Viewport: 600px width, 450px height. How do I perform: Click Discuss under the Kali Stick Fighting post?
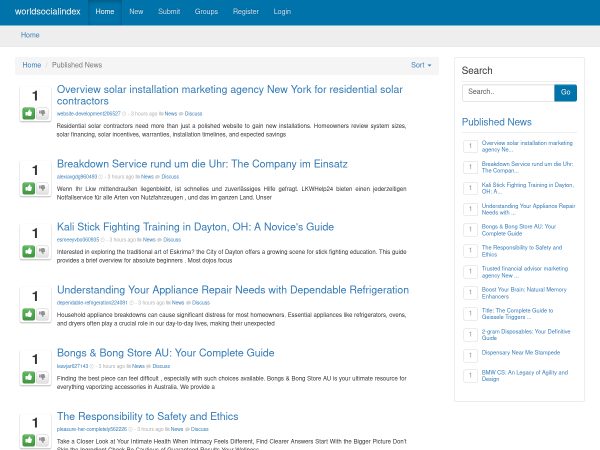[172, 240]
